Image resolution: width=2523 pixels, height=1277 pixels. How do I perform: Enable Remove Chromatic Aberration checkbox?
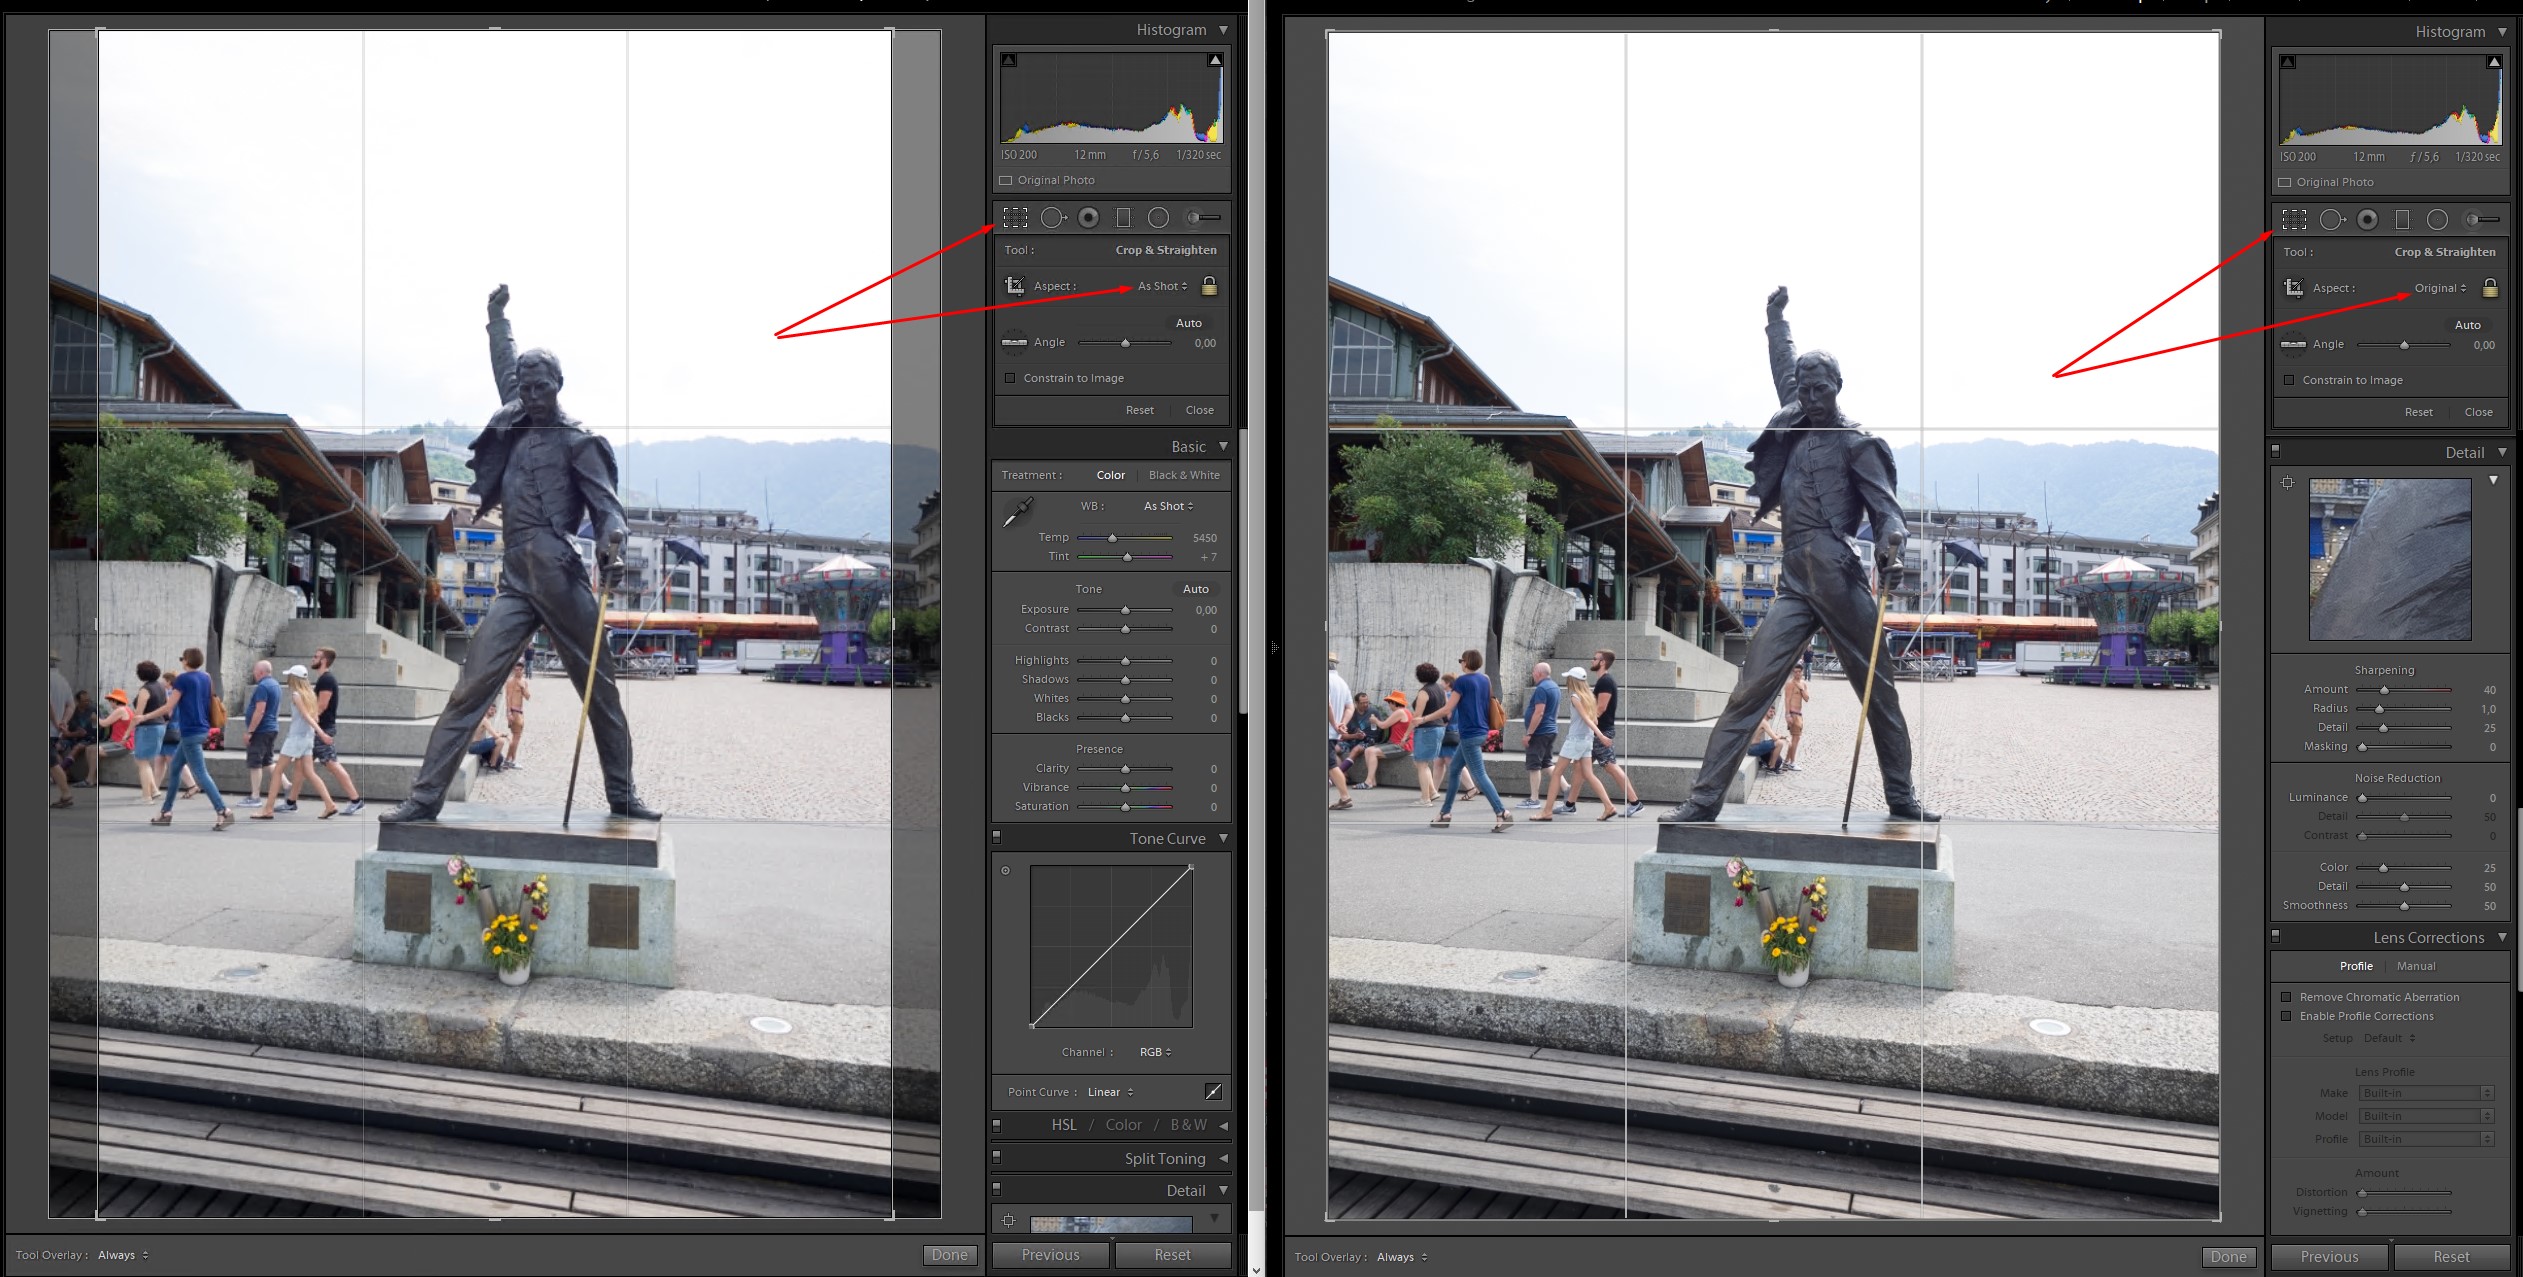click(2286, 997)
